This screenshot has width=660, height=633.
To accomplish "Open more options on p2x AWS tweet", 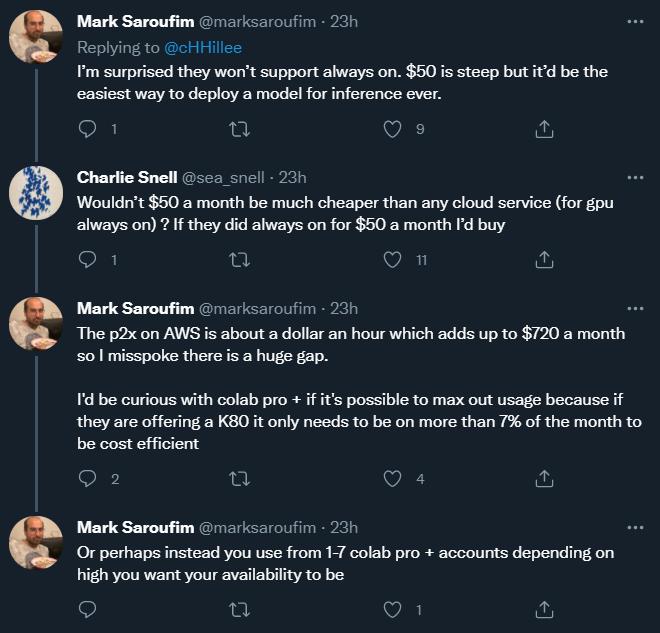I will coord(635,309).
